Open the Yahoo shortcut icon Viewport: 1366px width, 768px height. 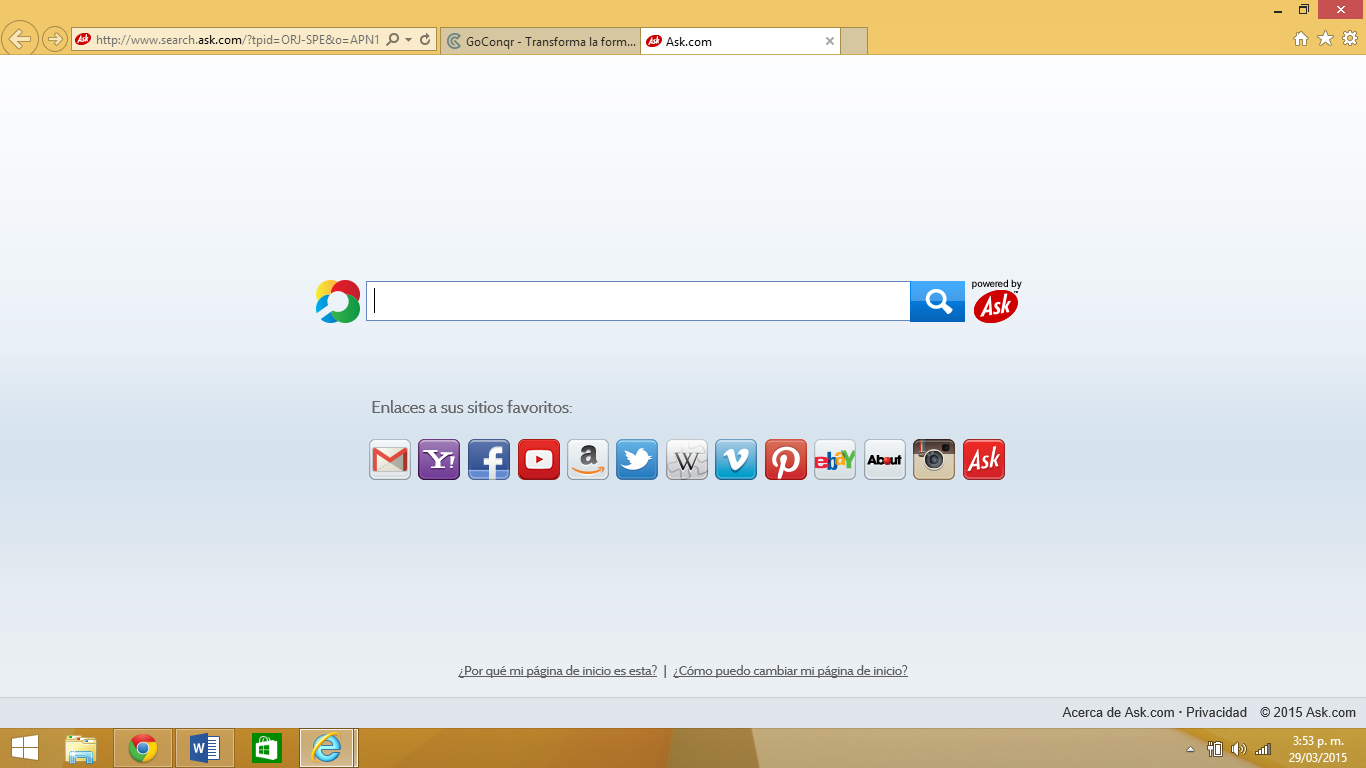(439, 460)
